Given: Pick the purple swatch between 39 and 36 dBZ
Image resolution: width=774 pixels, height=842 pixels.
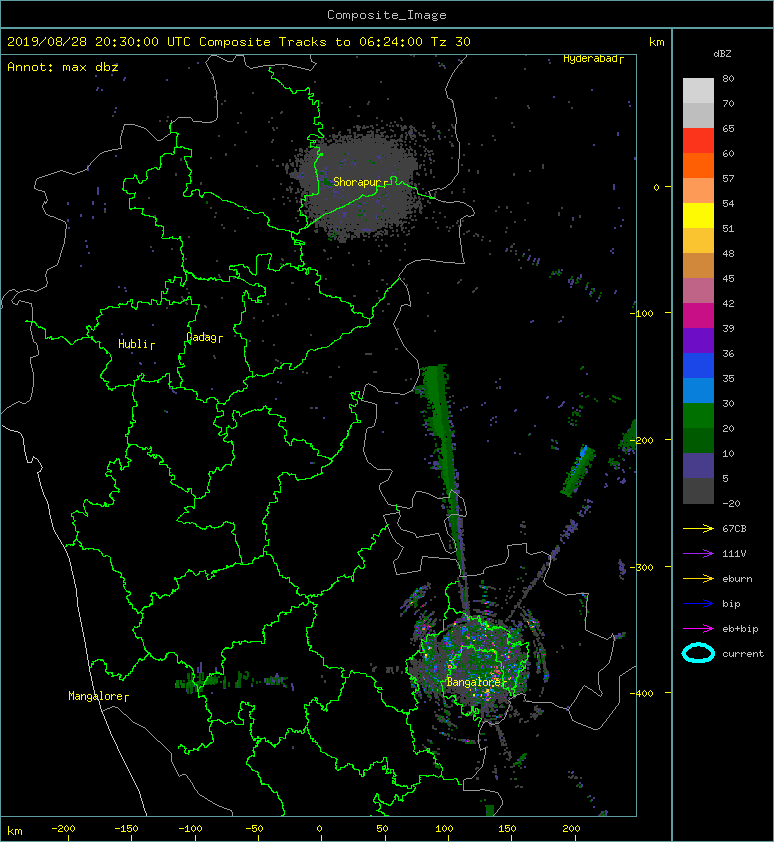Looking at the screenshot, I should point(698,340).
